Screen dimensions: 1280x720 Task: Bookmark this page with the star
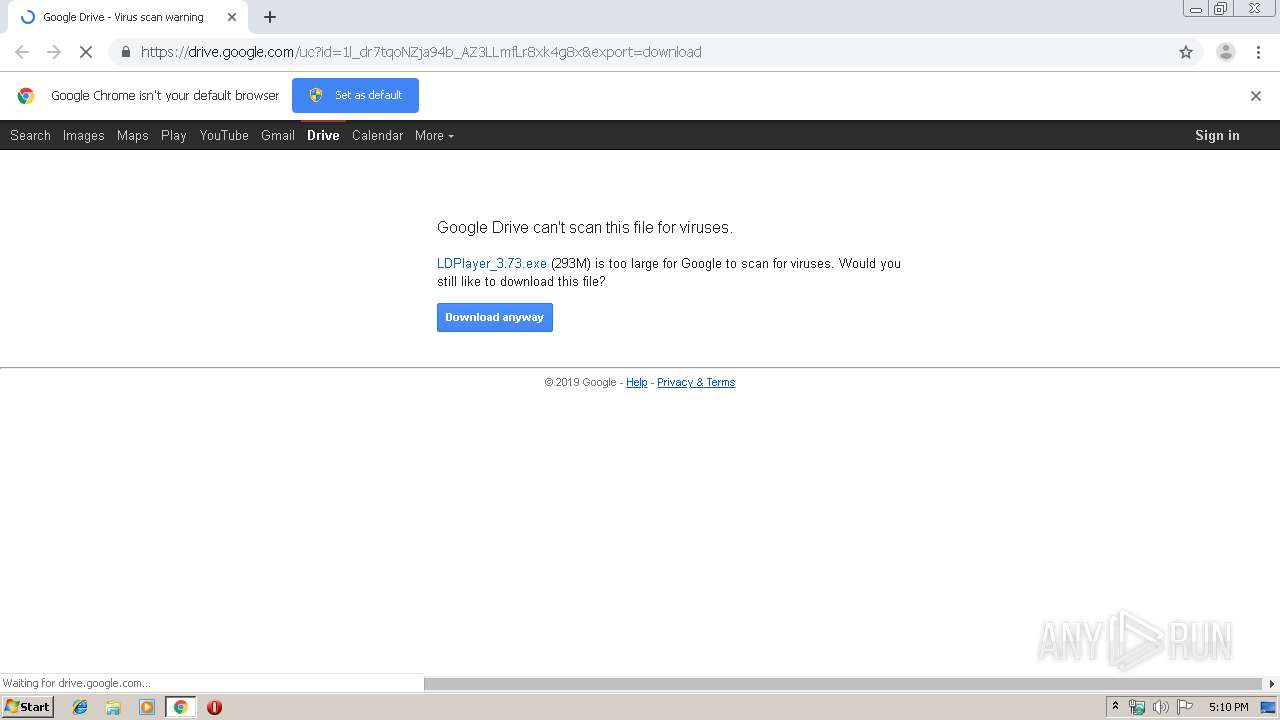[x=1186, y=52]
